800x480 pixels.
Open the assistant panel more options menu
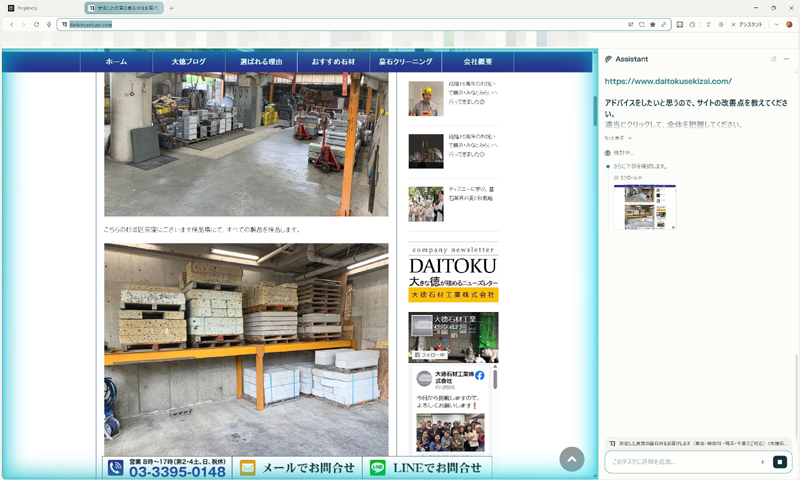(786, 59)
